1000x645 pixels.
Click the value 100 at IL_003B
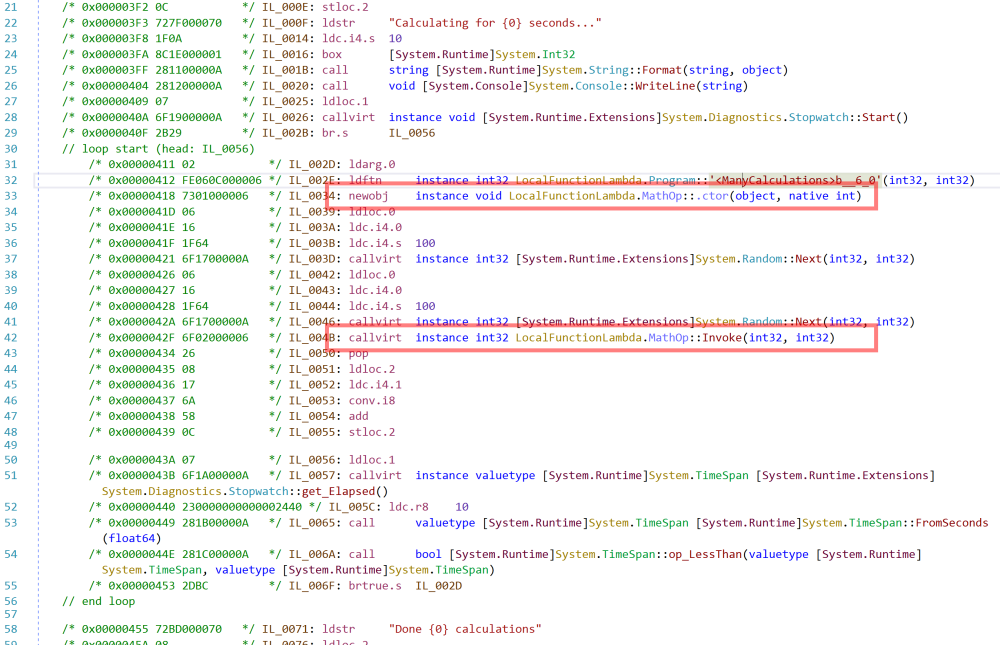tap(425, 243)
